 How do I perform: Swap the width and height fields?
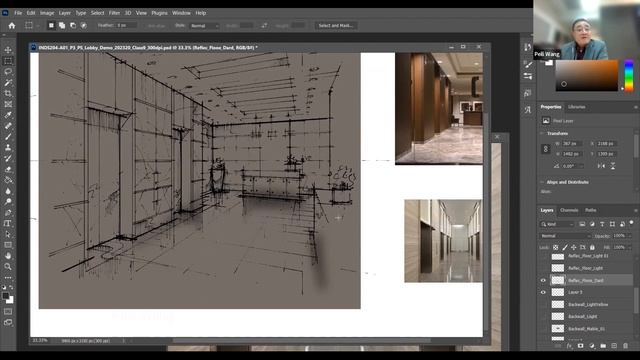[x=264, y=25]
